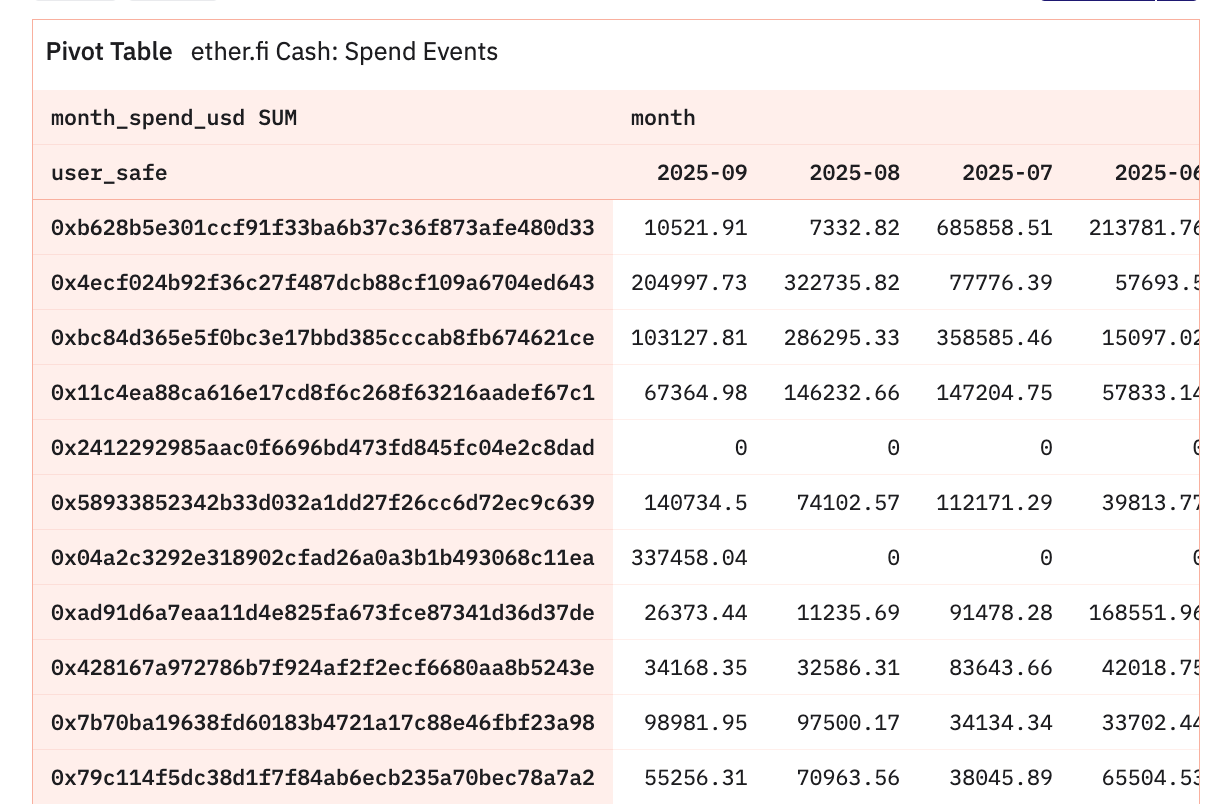Click the value 103127.81

pos(689,338)
